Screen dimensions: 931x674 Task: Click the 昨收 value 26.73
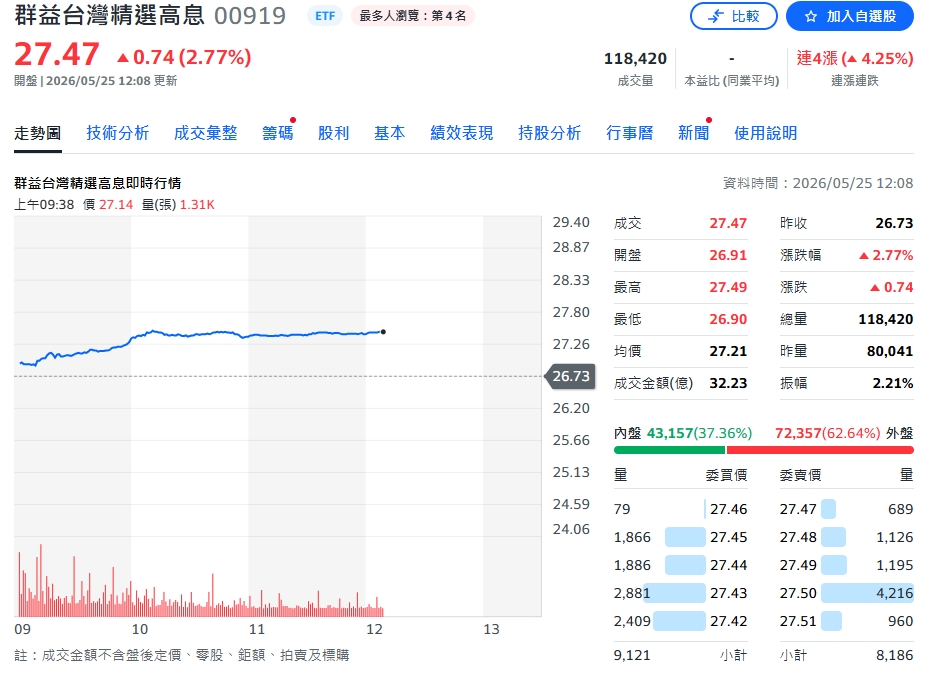point(894,223)
